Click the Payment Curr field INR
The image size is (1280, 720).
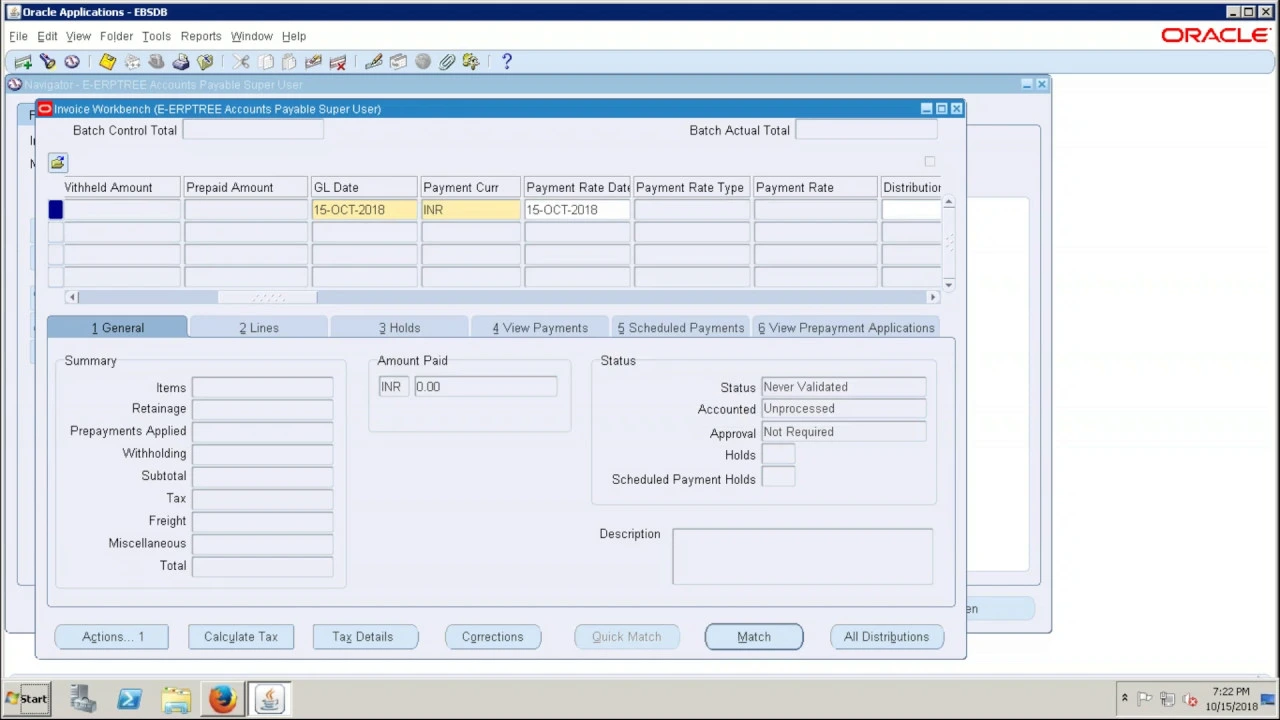[x=470, y=210]
